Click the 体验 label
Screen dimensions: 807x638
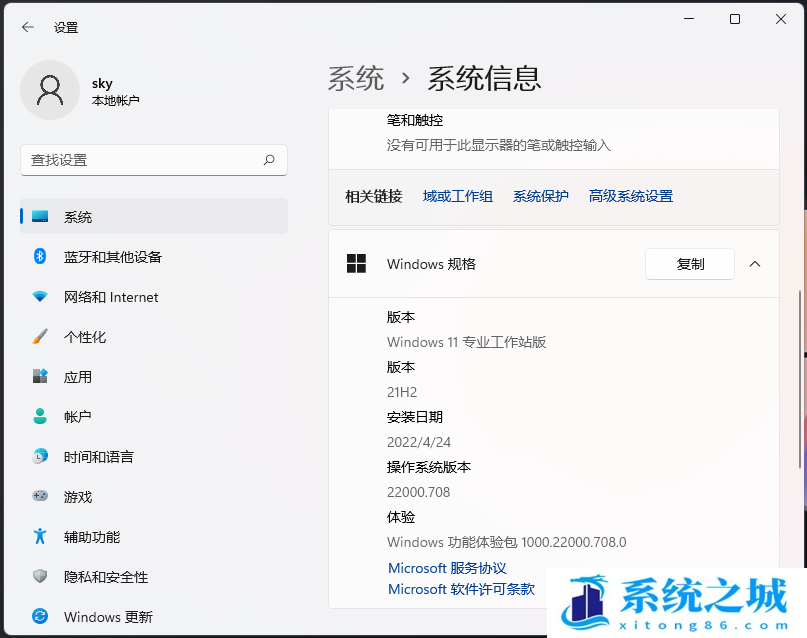click(401, 517)
